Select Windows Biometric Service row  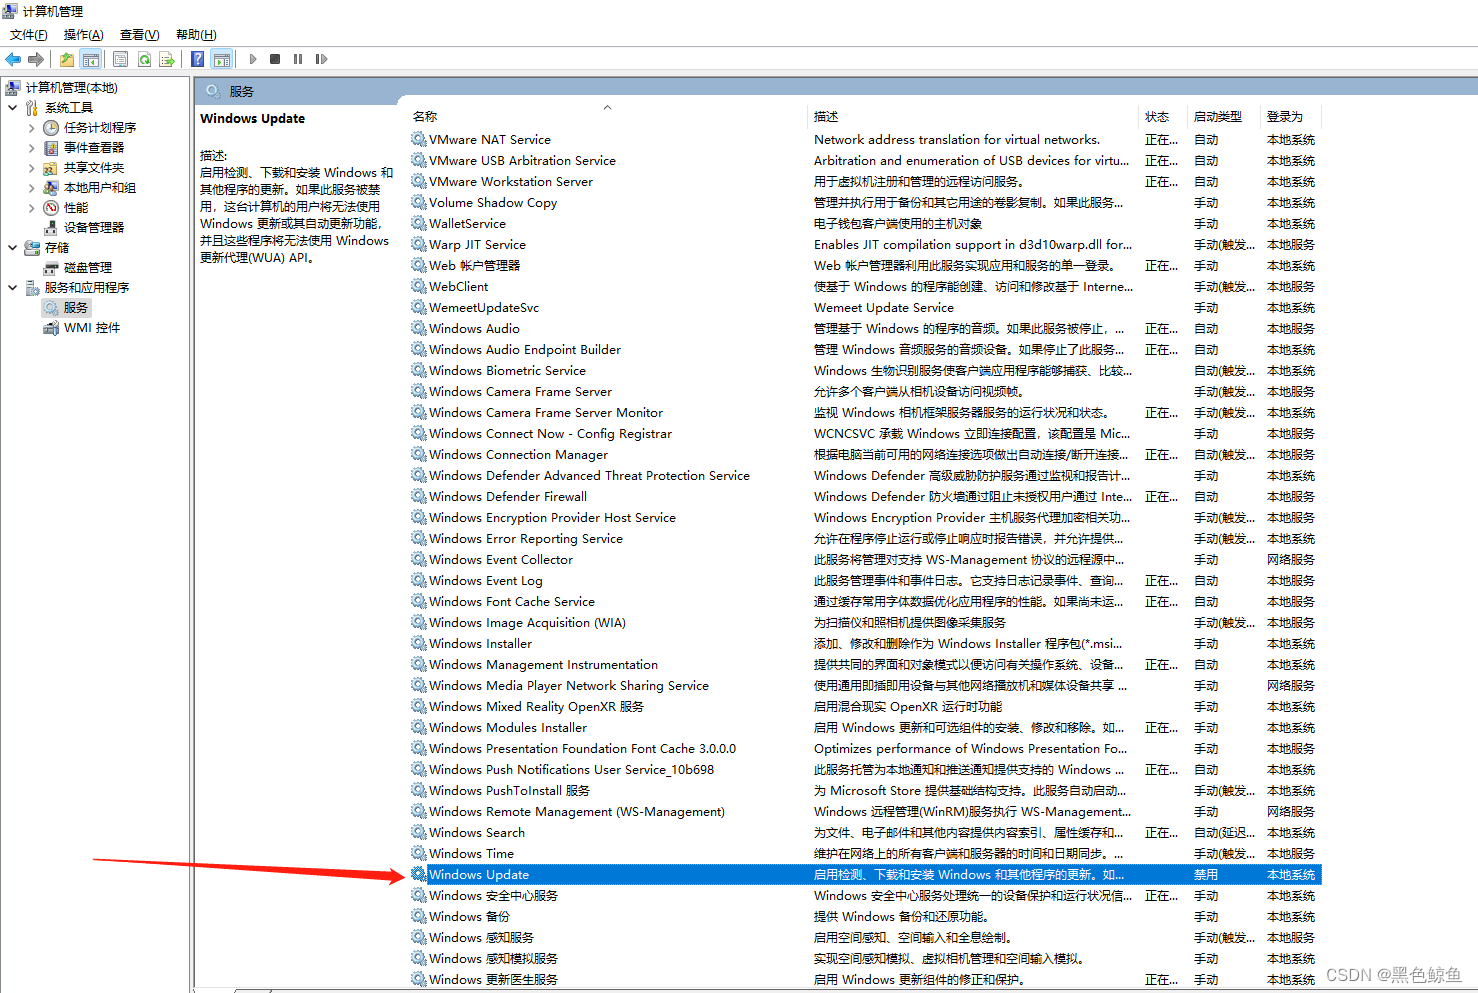865,371
